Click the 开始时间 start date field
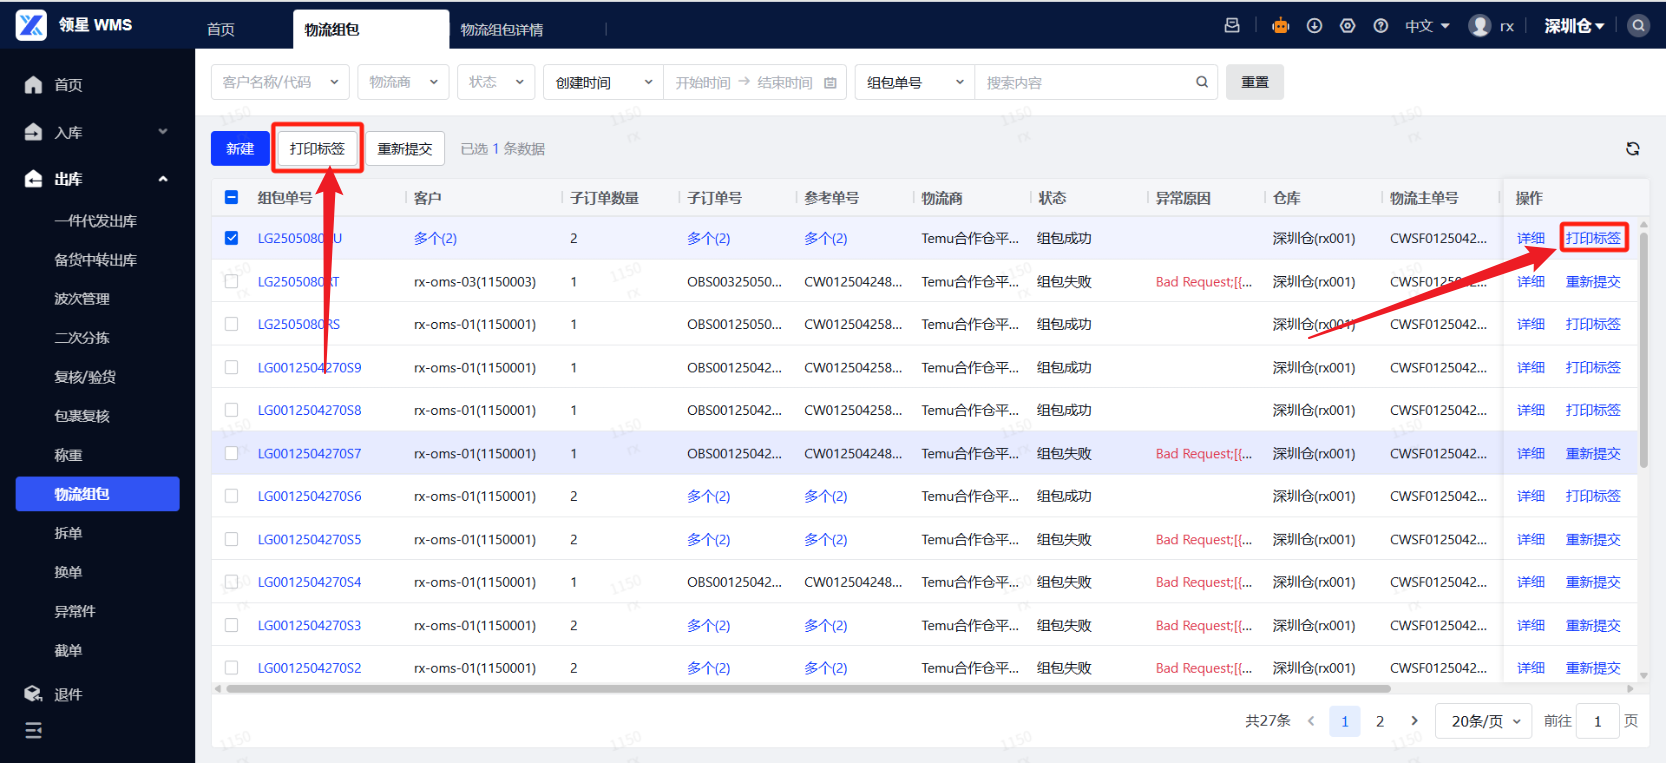The image size is (1666, 763). pyautogui.click(x=703, y=83)
